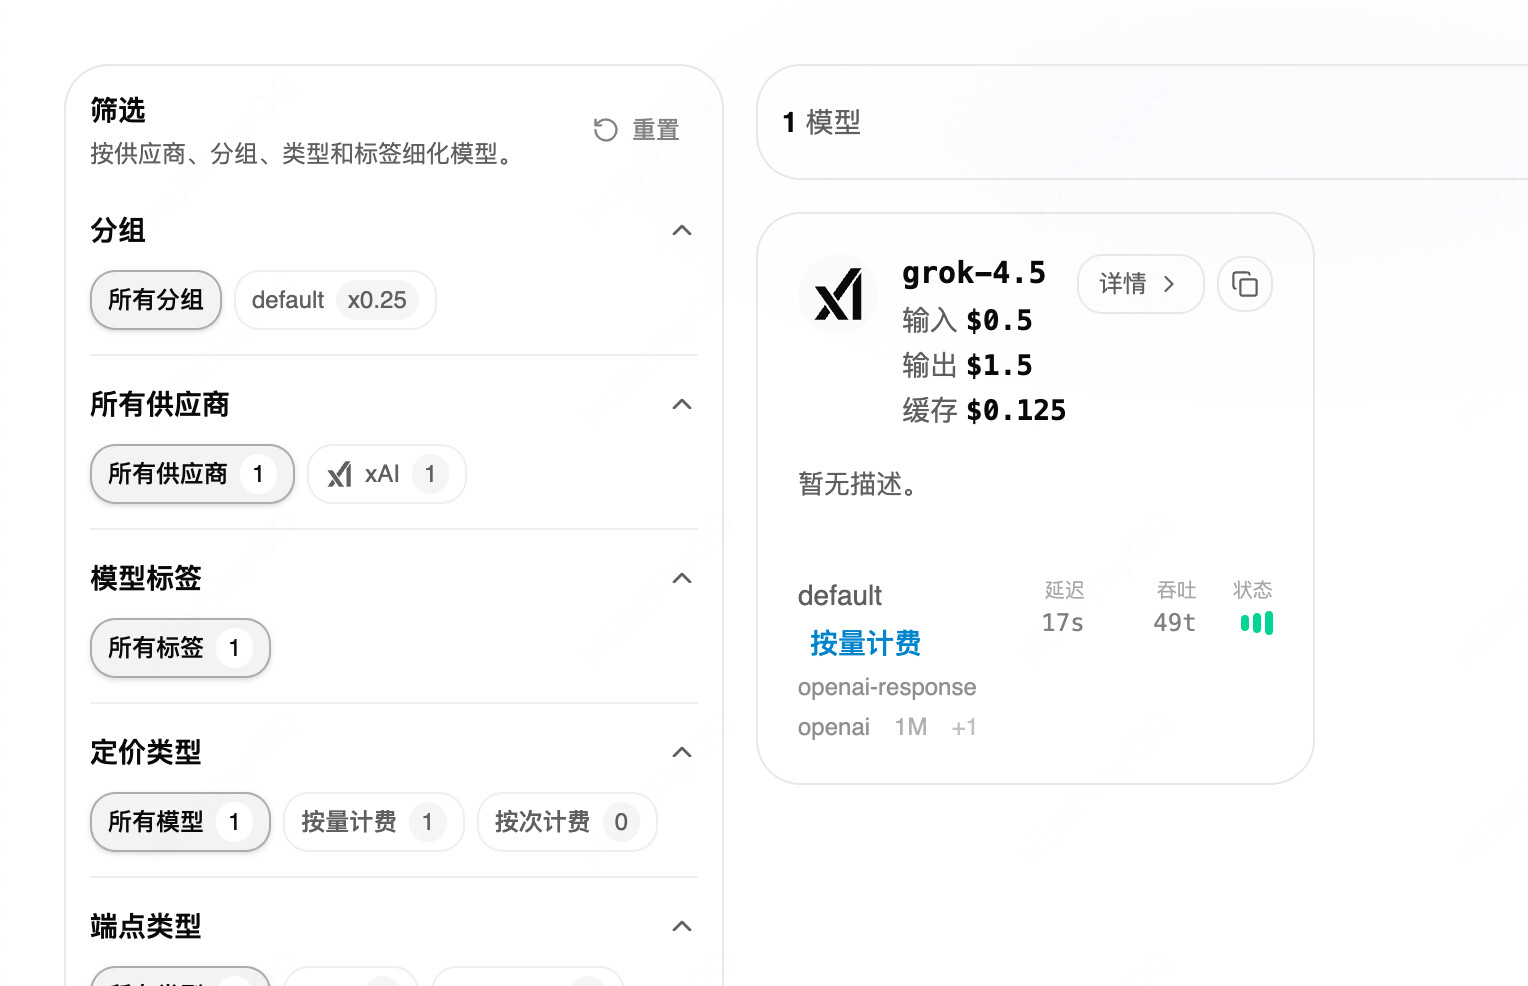This screenshot has width=1528, height=986.
Task: Open 详情 for grok-4.5
Action: [1140, 284]
